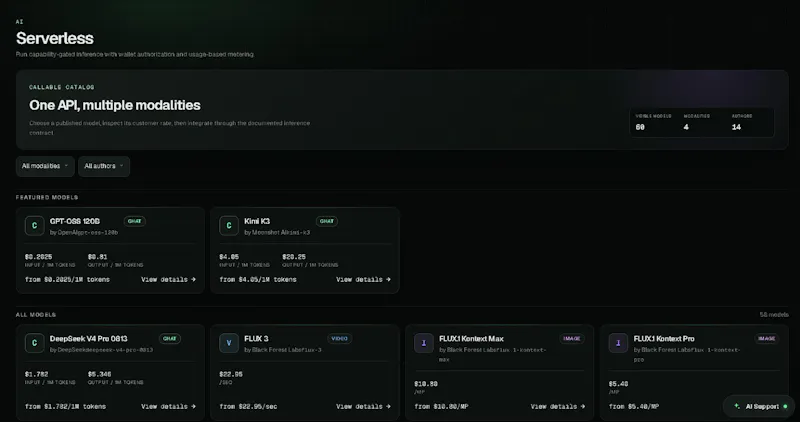Viewport: 800px width, 422px height.
Task: Click the sparkle icon in AI Support
Action: pos(737,406)
